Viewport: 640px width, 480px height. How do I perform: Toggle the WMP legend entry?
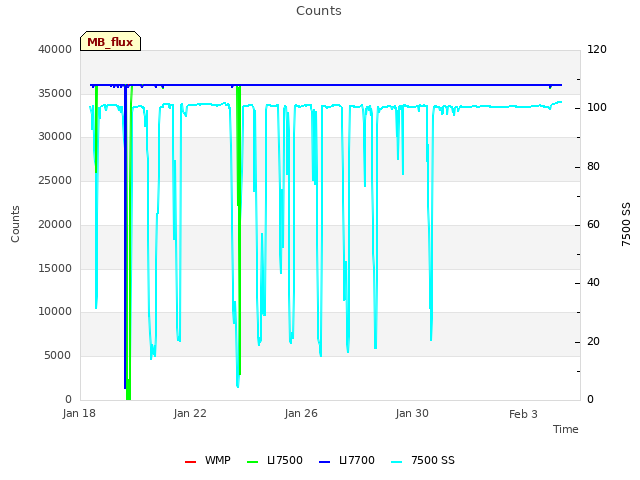point(208,460)
